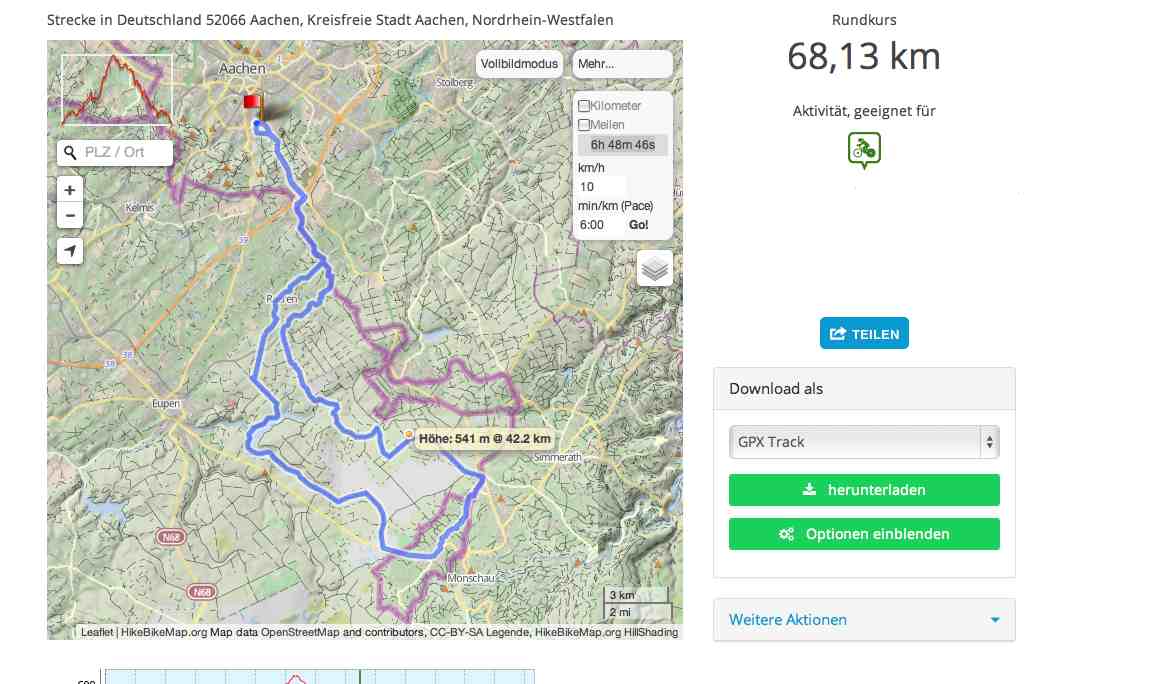Click the herunterladen download button
This screenshot has width=1158, height=684.
click(x=864, y=490)
